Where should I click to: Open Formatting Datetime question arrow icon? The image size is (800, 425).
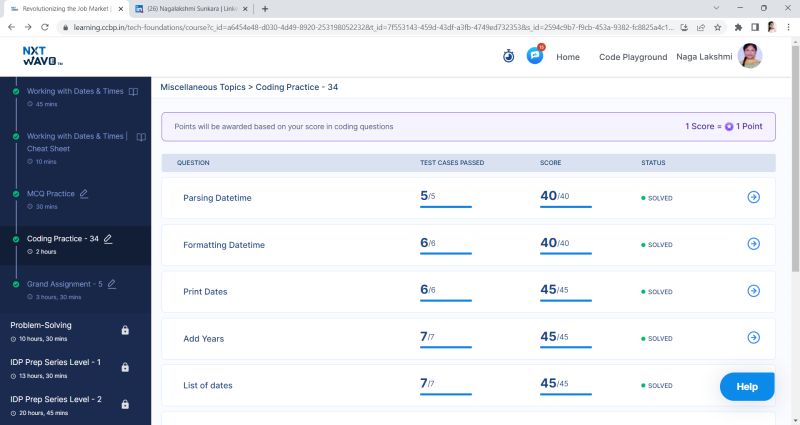point(753,244)
